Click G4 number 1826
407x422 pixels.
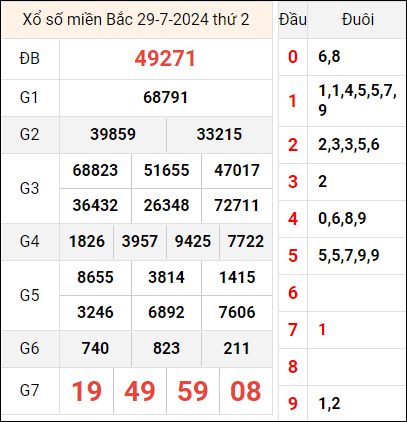coord(87,241)
